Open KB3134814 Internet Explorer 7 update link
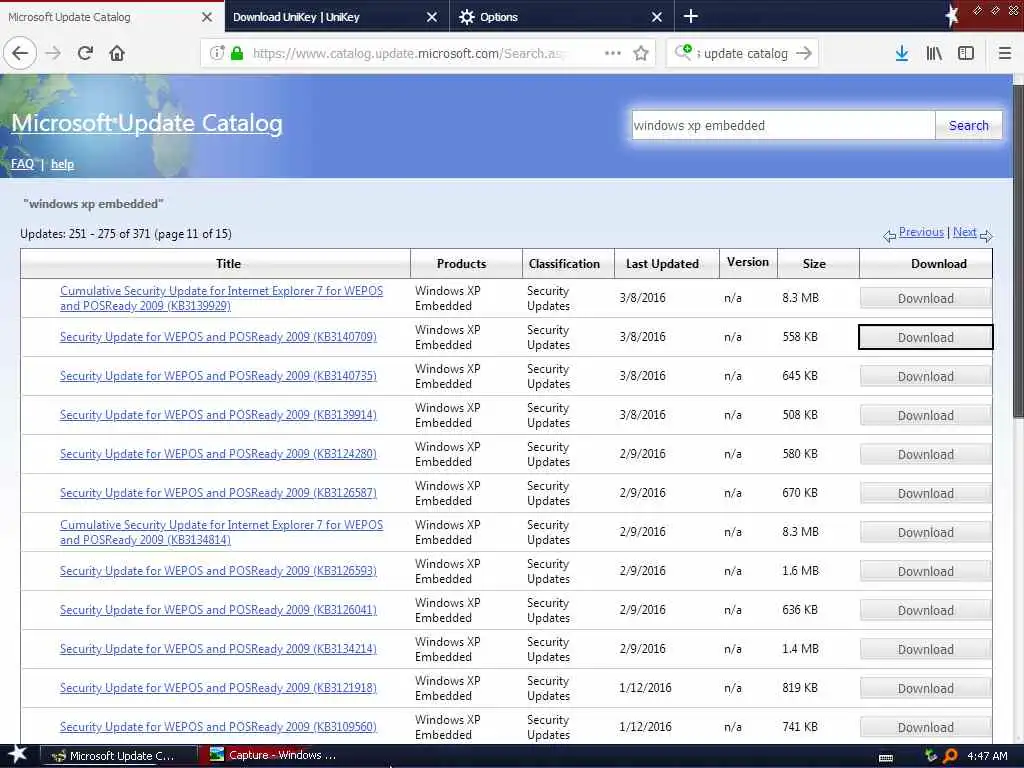Viewport: 1024px width, 768px height. (221, 532)
